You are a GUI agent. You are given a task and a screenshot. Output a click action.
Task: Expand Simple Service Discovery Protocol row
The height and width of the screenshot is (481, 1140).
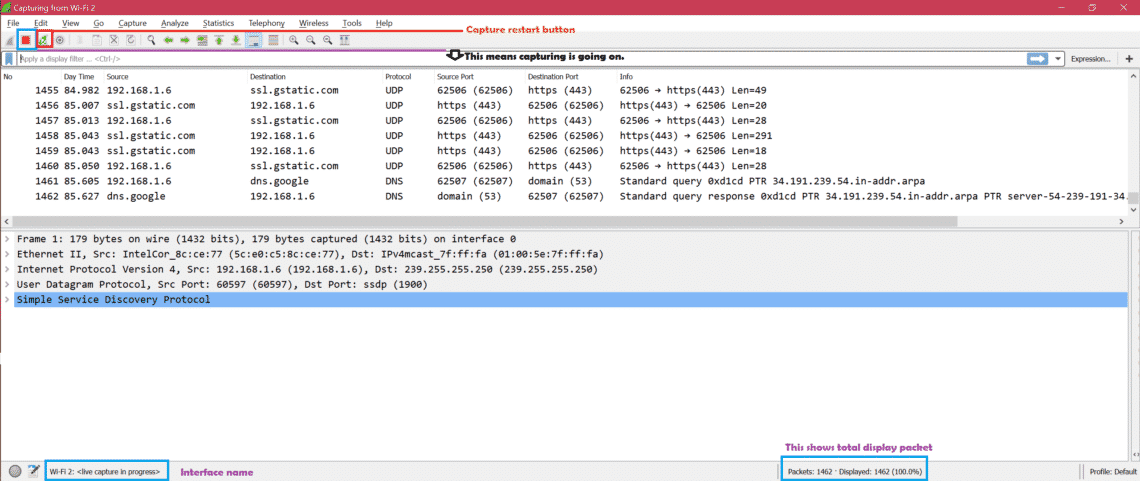(x=6, y=299)
